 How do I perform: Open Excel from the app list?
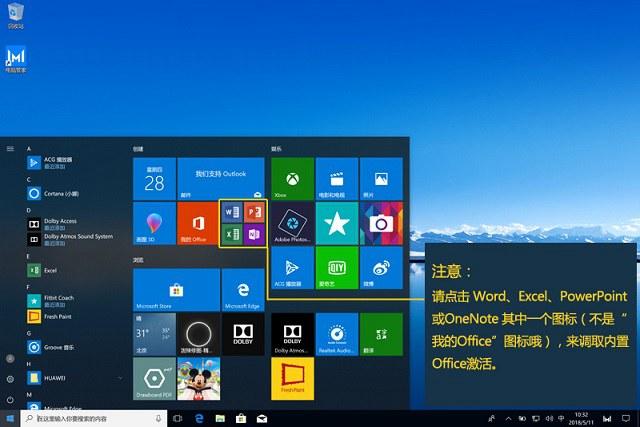73,270
